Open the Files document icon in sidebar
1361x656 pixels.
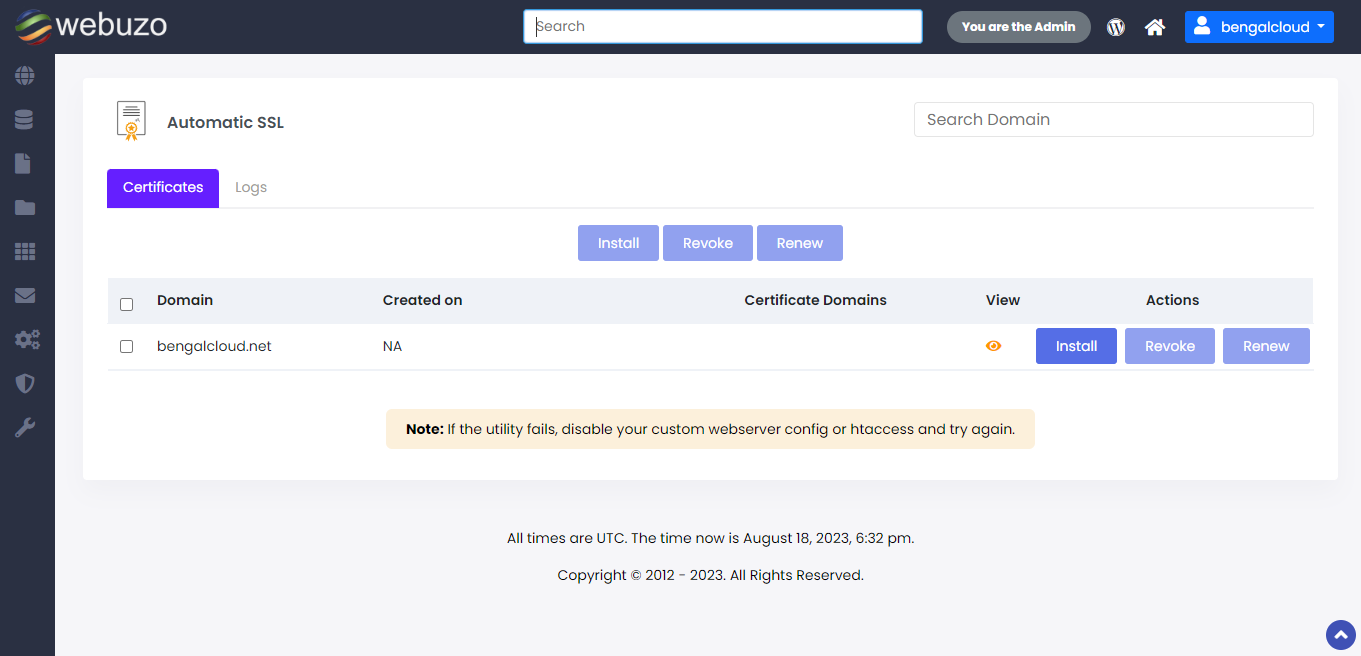[x=25, y=163]
